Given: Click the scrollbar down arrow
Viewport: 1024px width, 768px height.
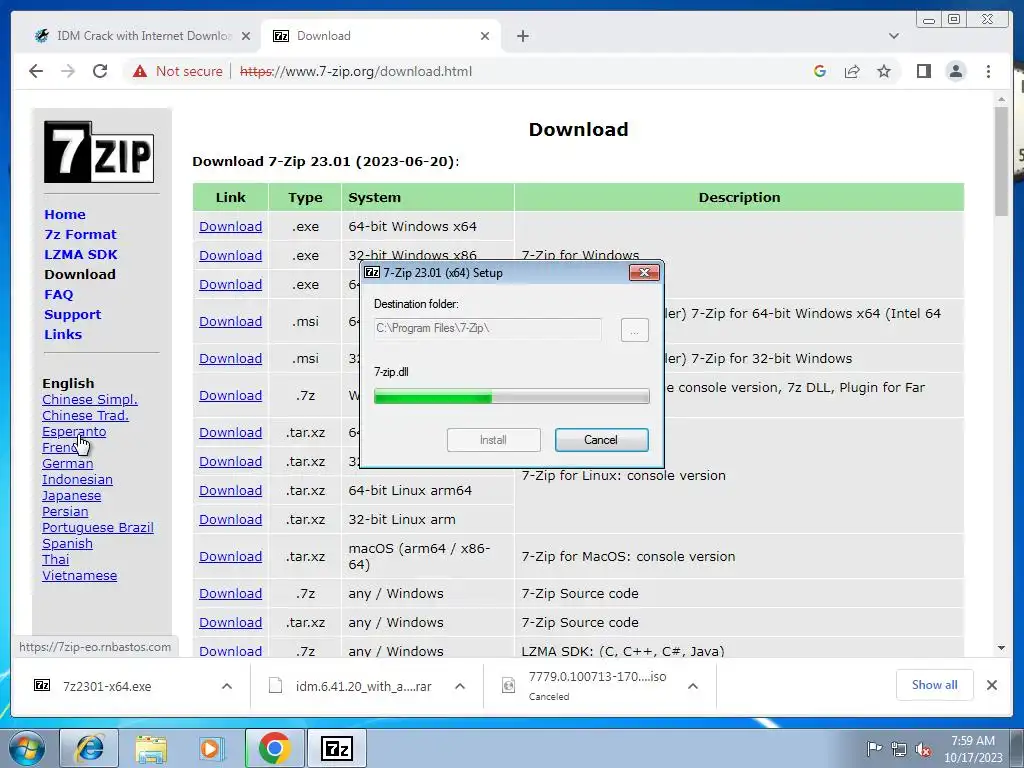Looking at the screenshot, I should point(1001,648).
